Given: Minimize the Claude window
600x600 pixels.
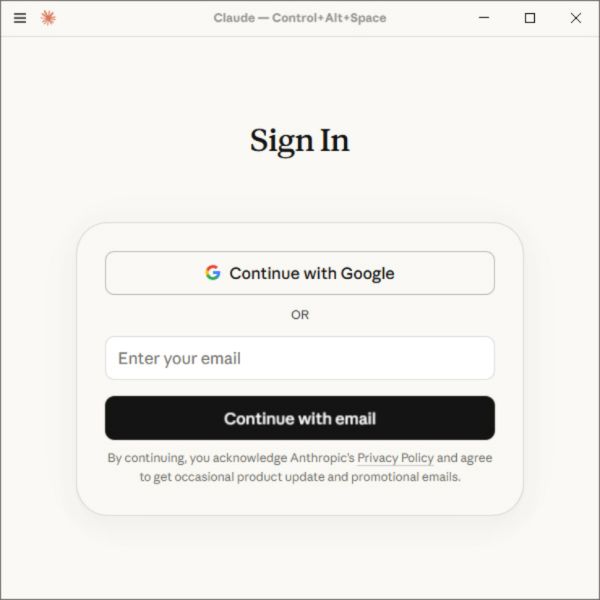Looking at the screenshot, I should pos(484,18).
